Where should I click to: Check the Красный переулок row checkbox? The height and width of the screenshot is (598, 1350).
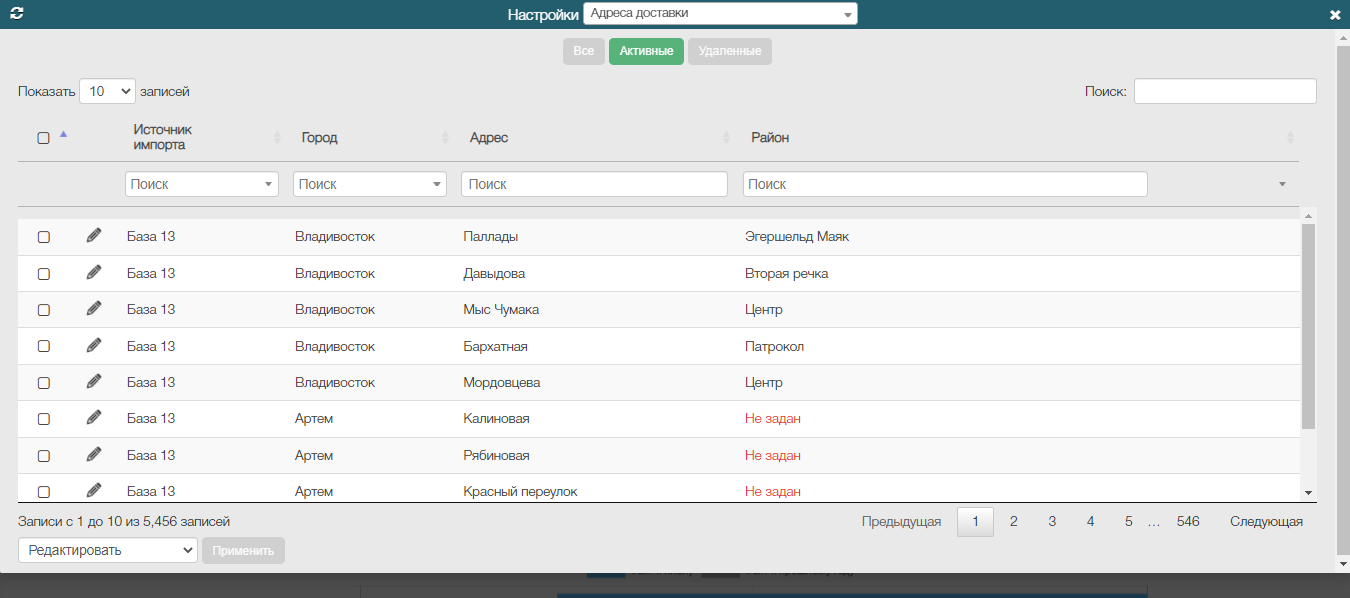point(43,492)
